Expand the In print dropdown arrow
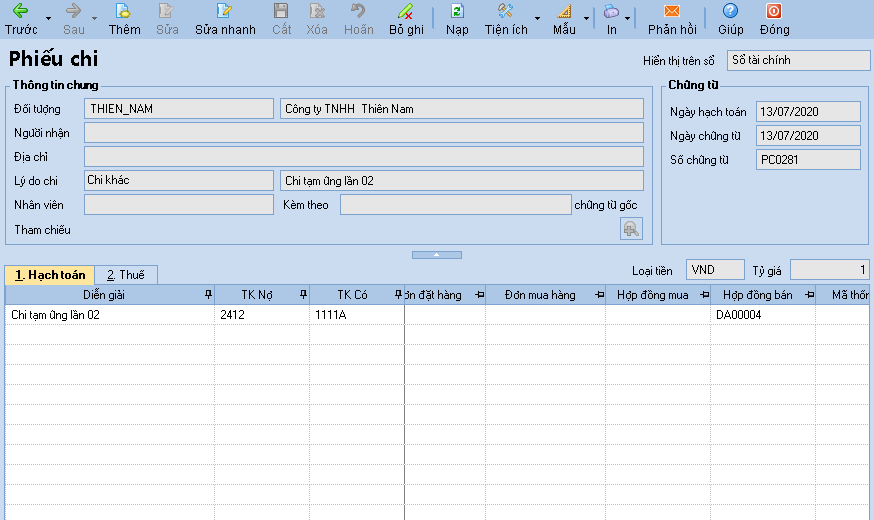The height and width of the screenshot is (520, 874). point(627,18)
